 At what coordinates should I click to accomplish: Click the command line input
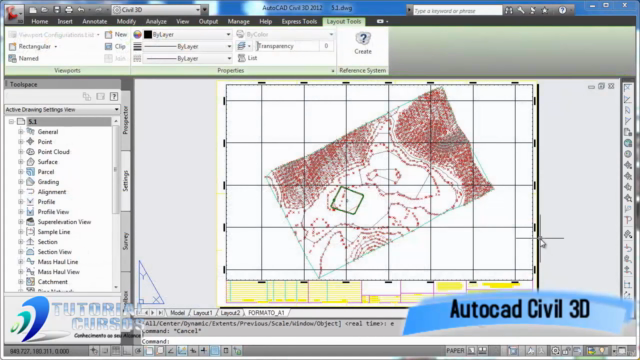pyautogui.click(x=273, y=341)
